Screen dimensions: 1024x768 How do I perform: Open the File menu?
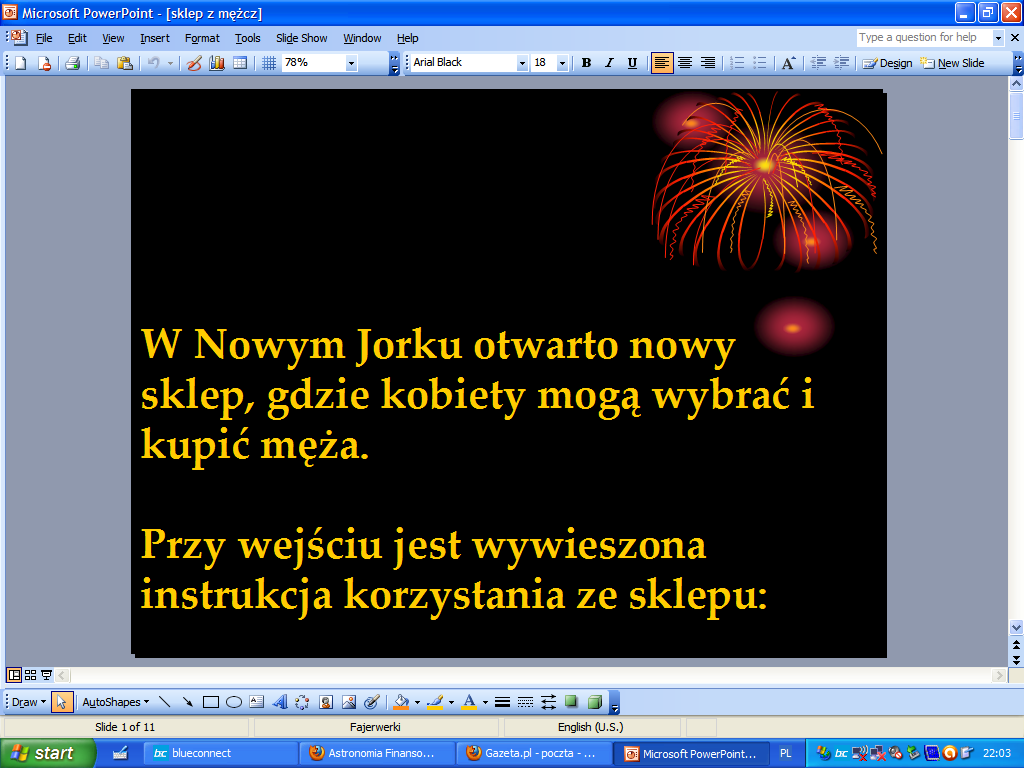[x=44, y=38]
